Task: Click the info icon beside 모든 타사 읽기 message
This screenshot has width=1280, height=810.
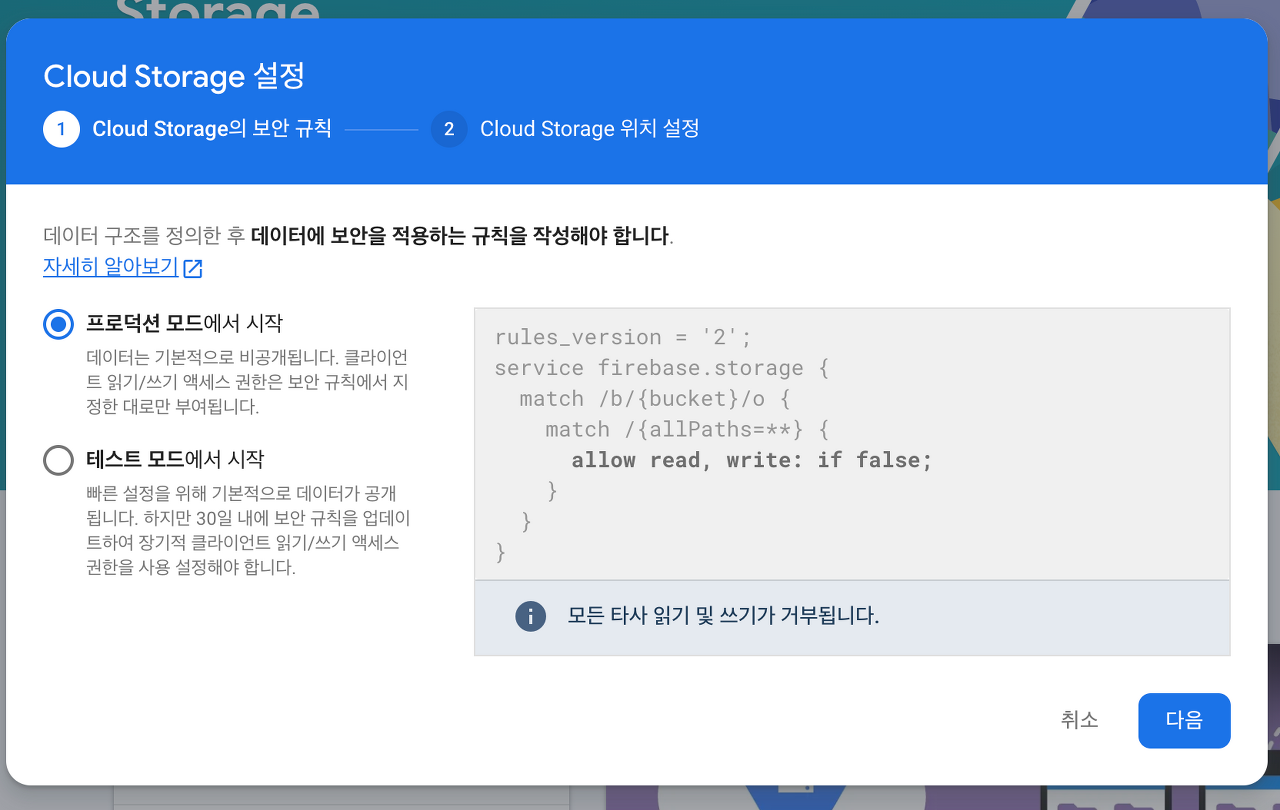Action: point(530,616)
